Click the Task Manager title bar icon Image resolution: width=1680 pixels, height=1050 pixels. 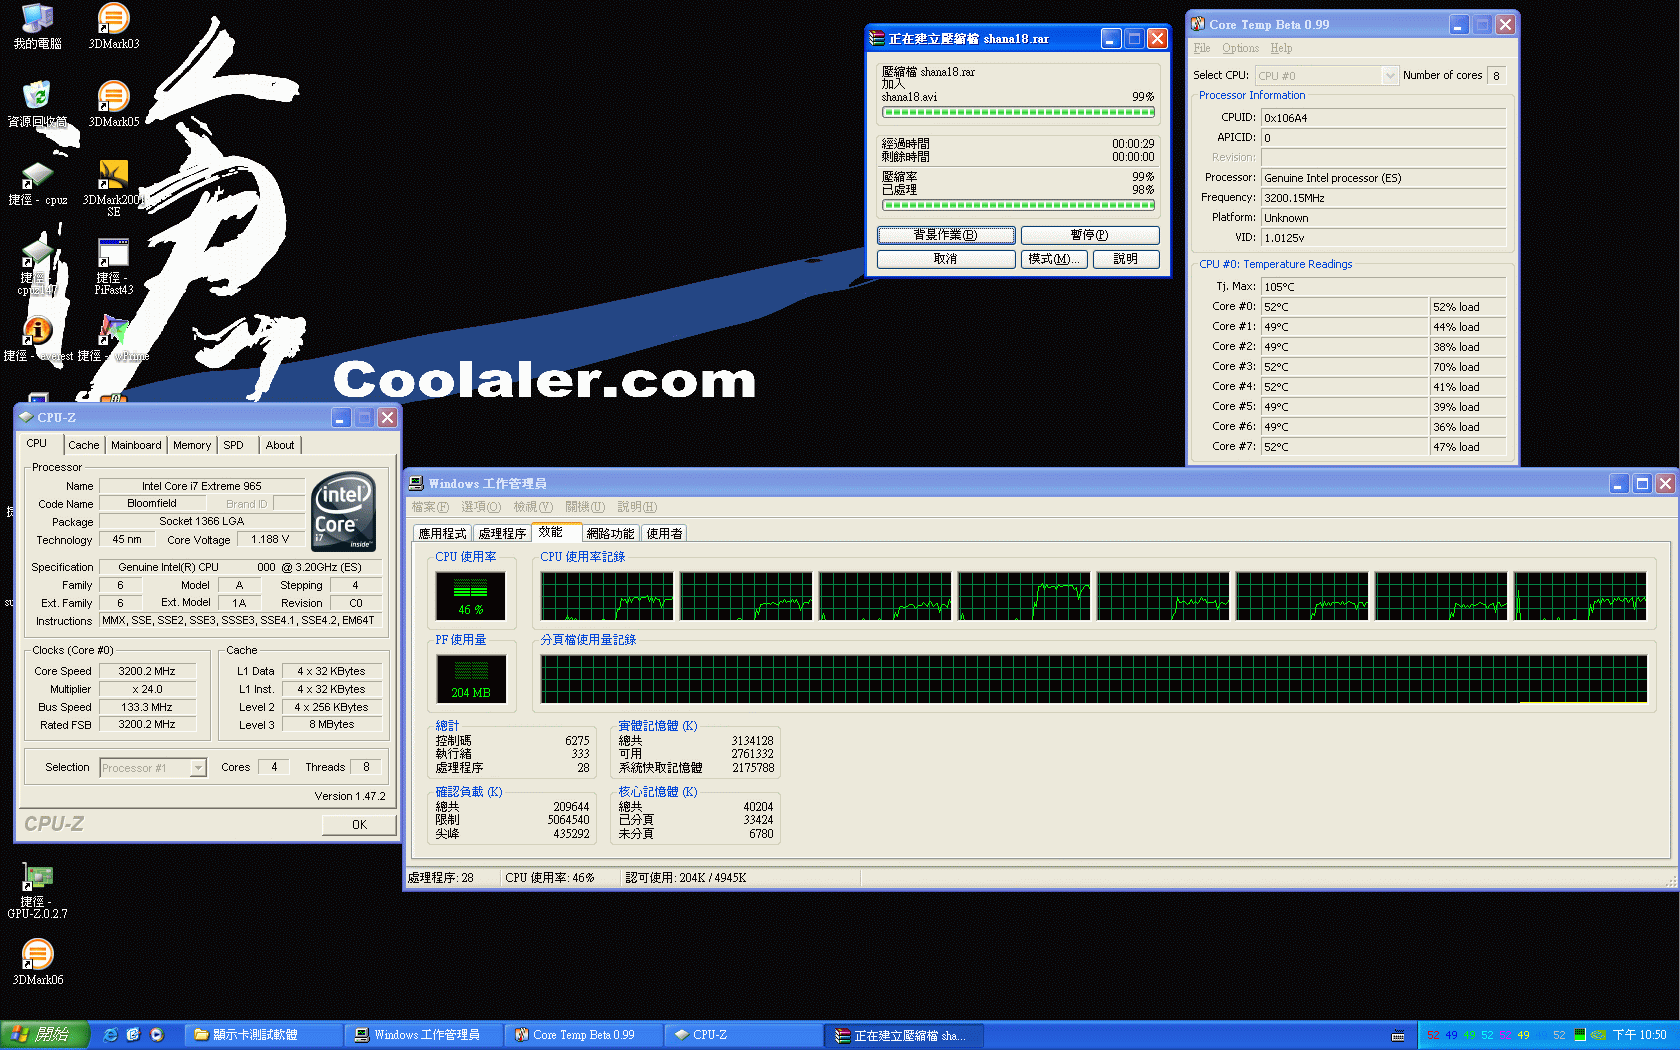coord(416,483)
